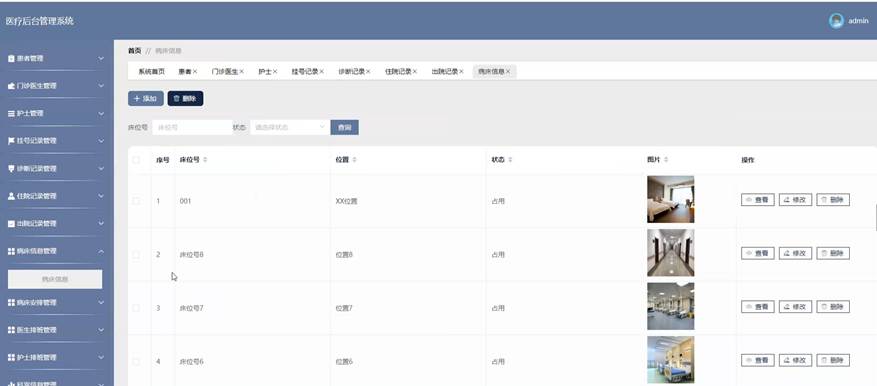Switch to the 系统首页 tab
The height and width of the screenshot is (386, 877).
152,72
